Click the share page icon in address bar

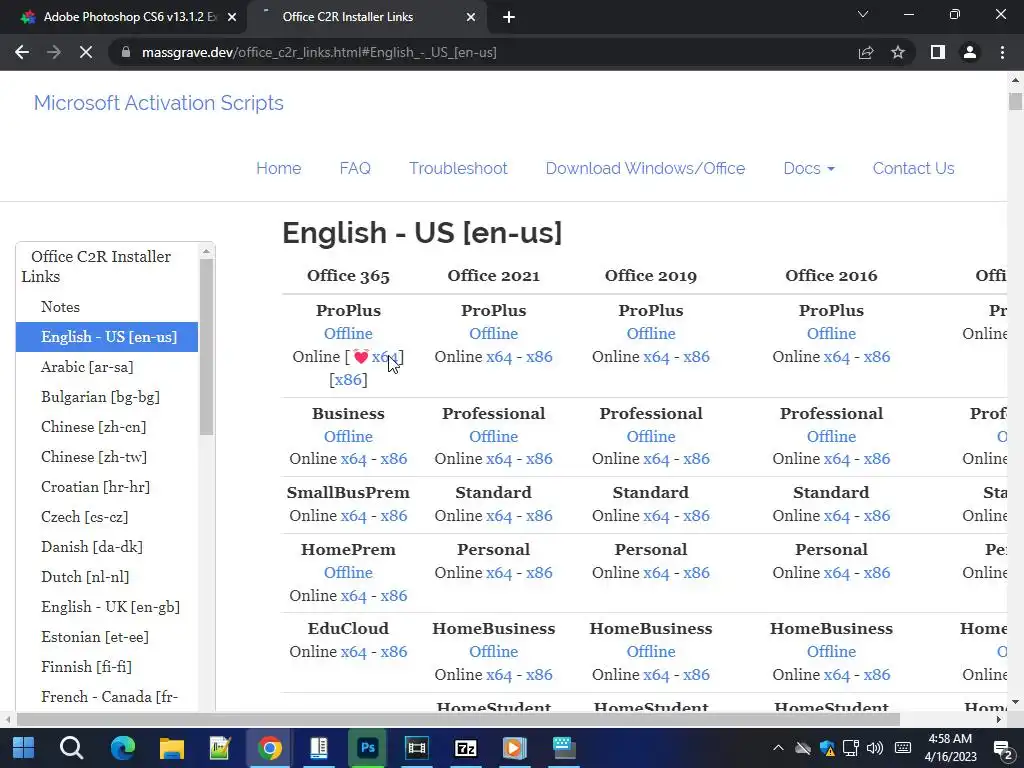coord(866,52)
